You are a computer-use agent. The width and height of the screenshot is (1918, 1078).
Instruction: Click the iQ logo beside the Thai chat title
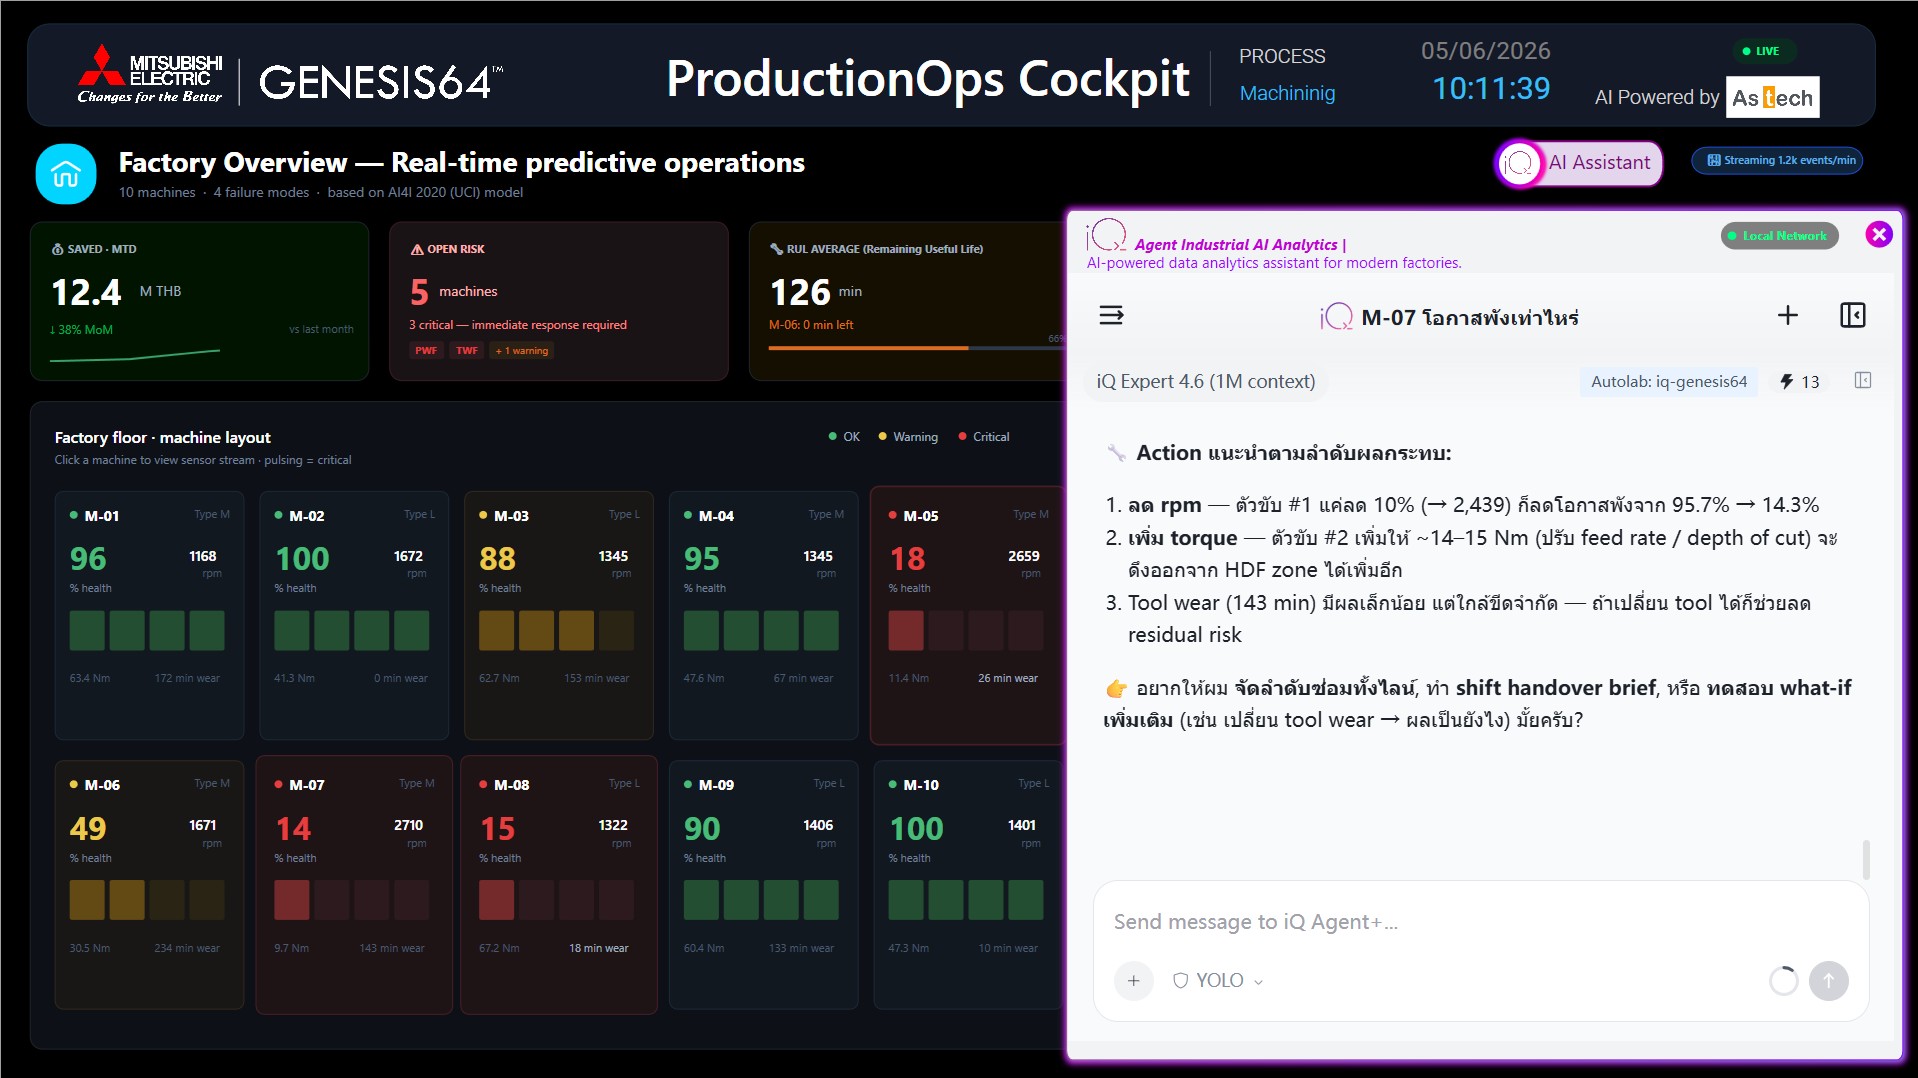point(1336,317)
